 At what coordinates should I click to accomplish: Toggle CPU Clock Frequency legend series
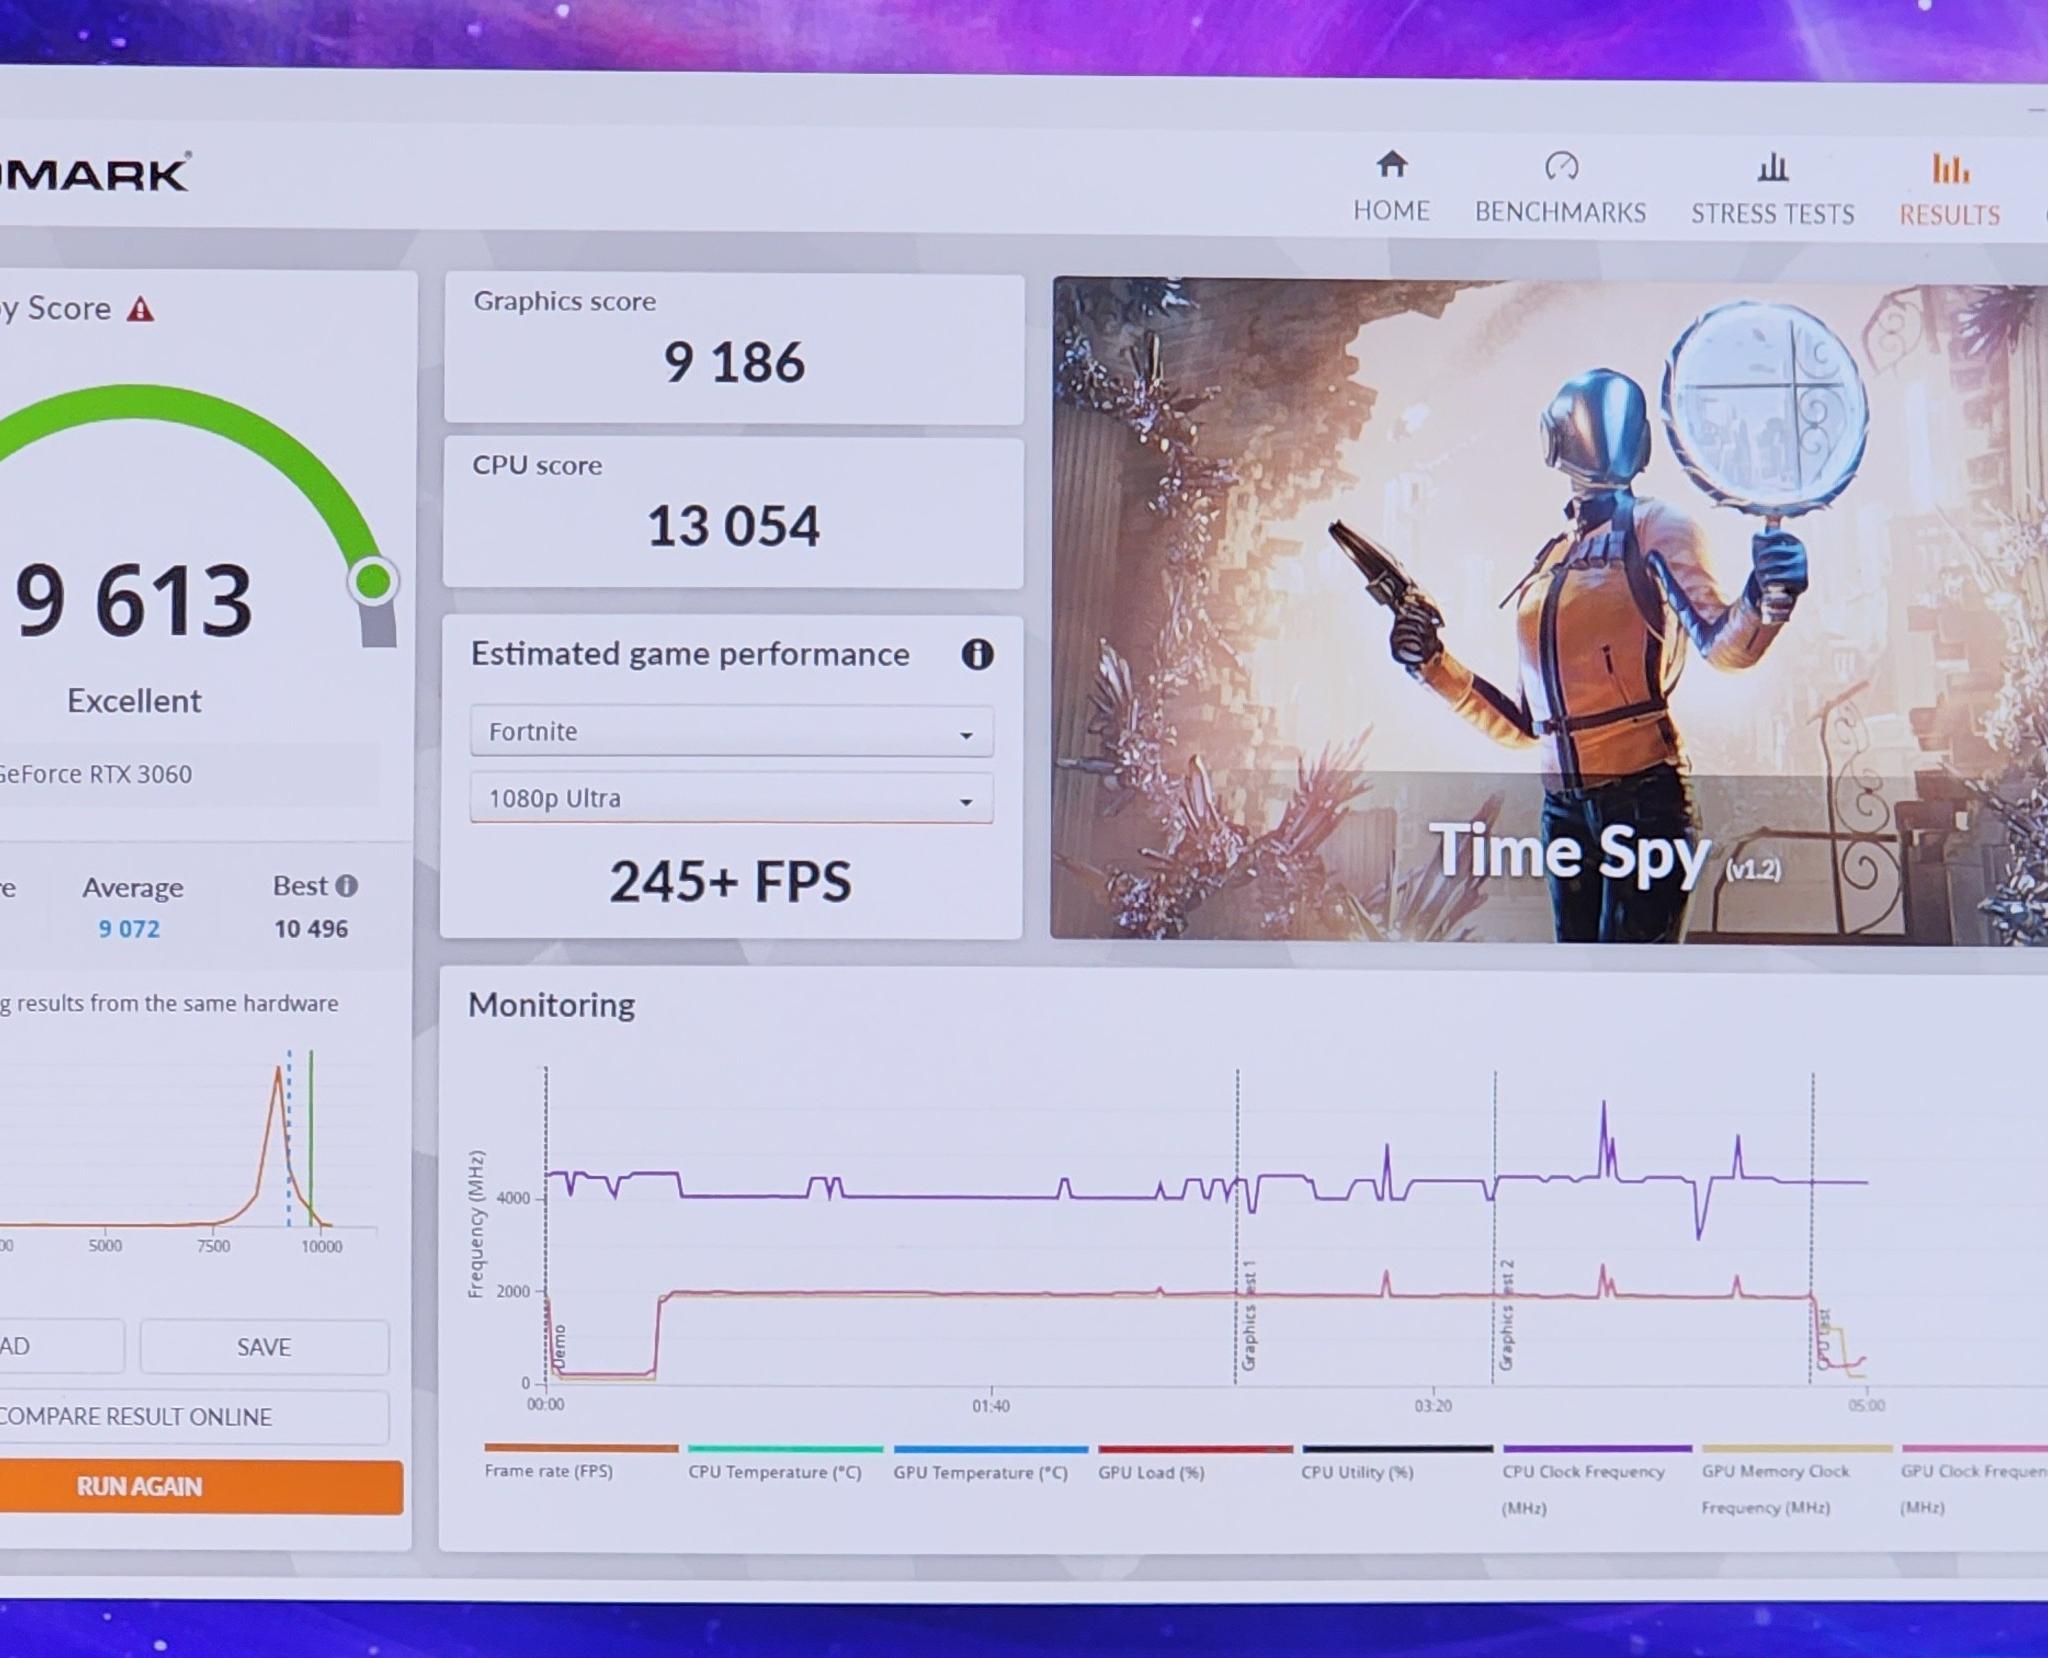pos(1597,1481)
